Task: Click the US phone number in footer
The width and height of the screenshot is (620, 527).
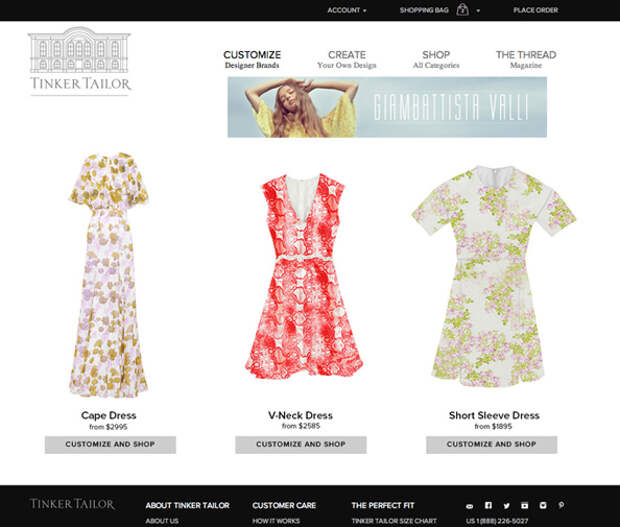Action: click(497, 521)
